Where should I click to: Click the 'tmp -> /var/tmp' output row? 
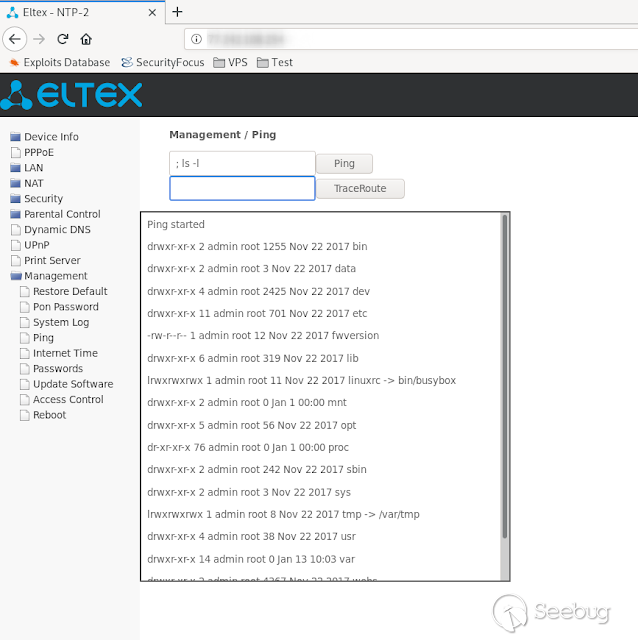click(x=283, y=514)
